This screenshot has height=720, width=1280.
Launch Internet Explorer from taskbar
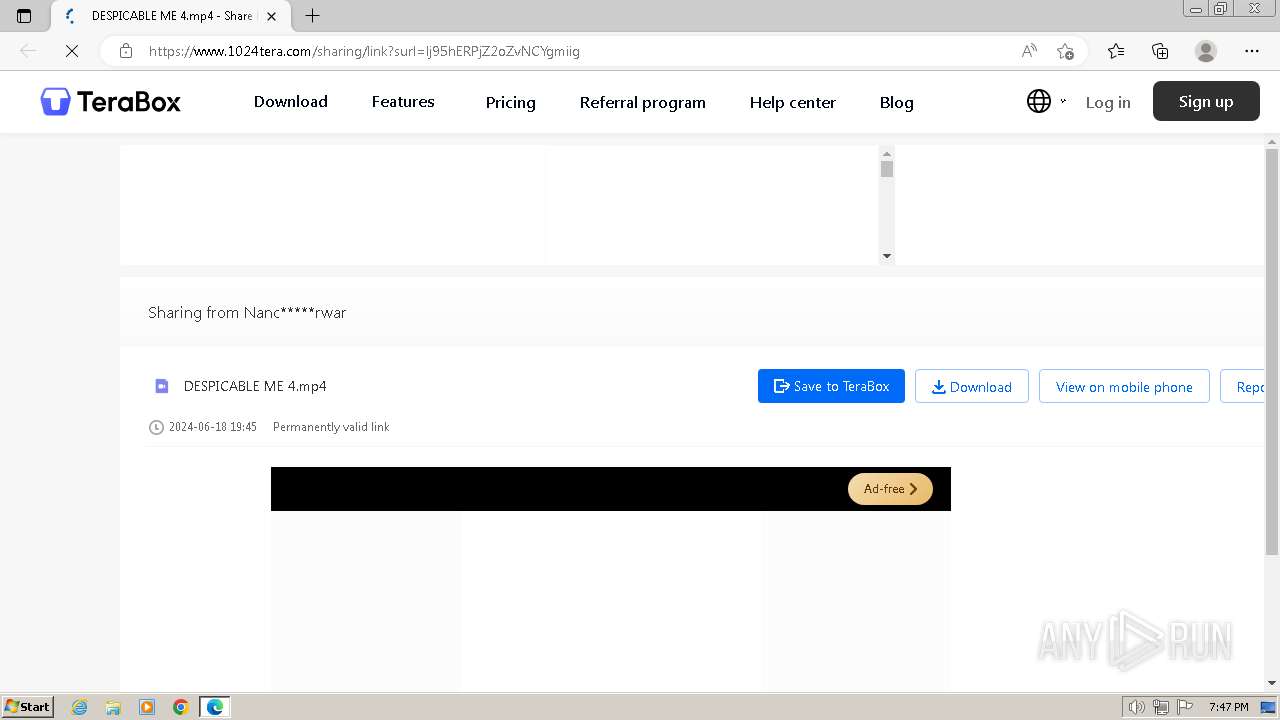[x=80, y=707]
